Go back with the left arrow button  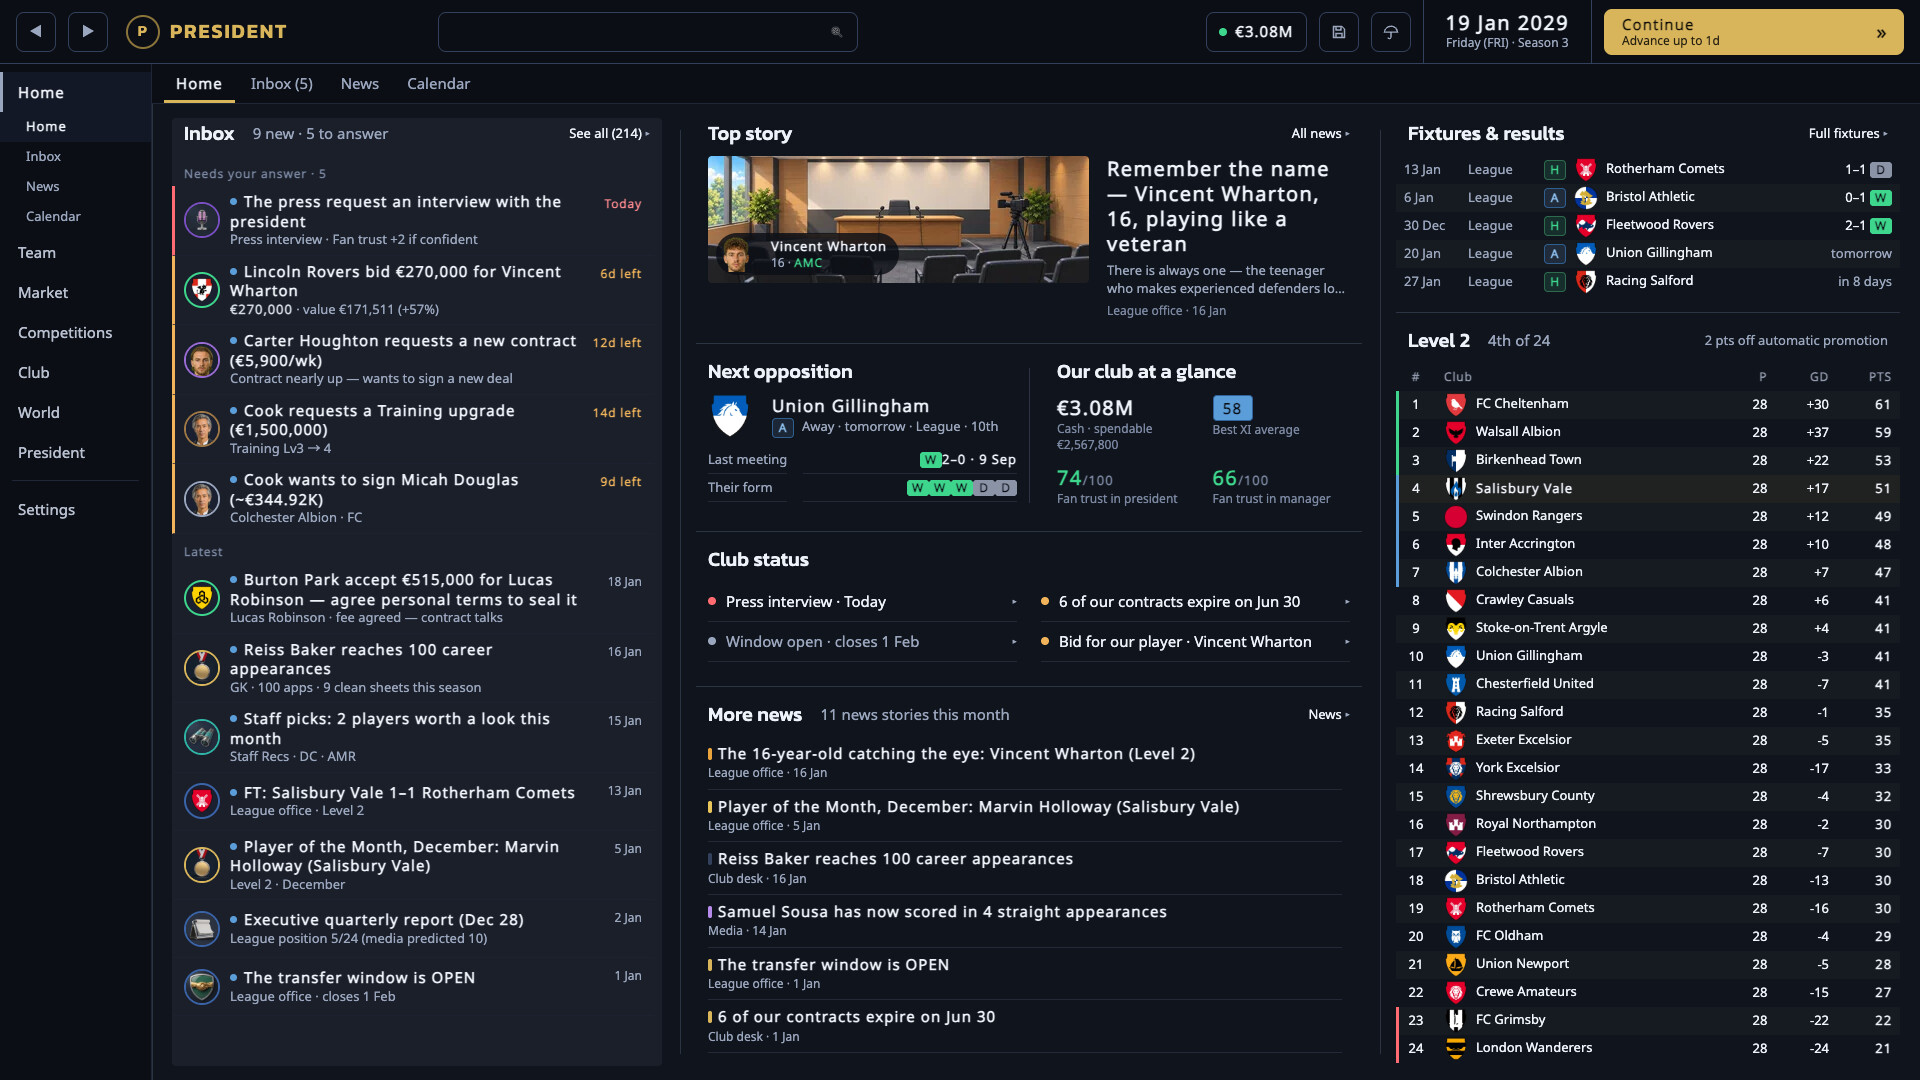pos(36,32)
